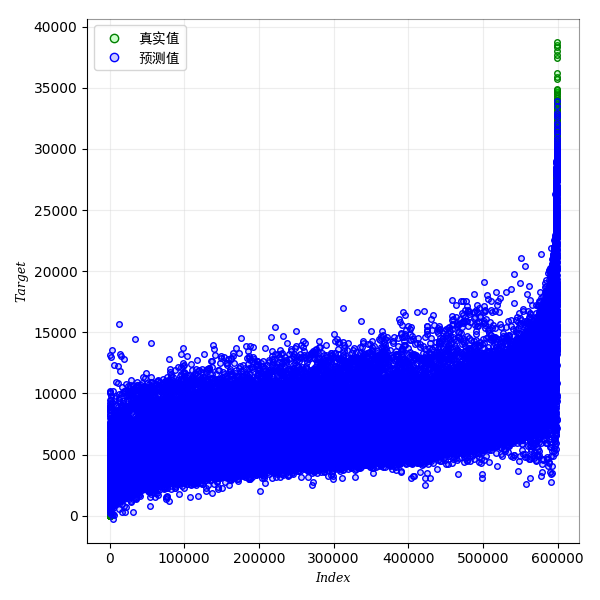
Task: Click the 15000 y-axis tick label
Action: pos(57,332)
